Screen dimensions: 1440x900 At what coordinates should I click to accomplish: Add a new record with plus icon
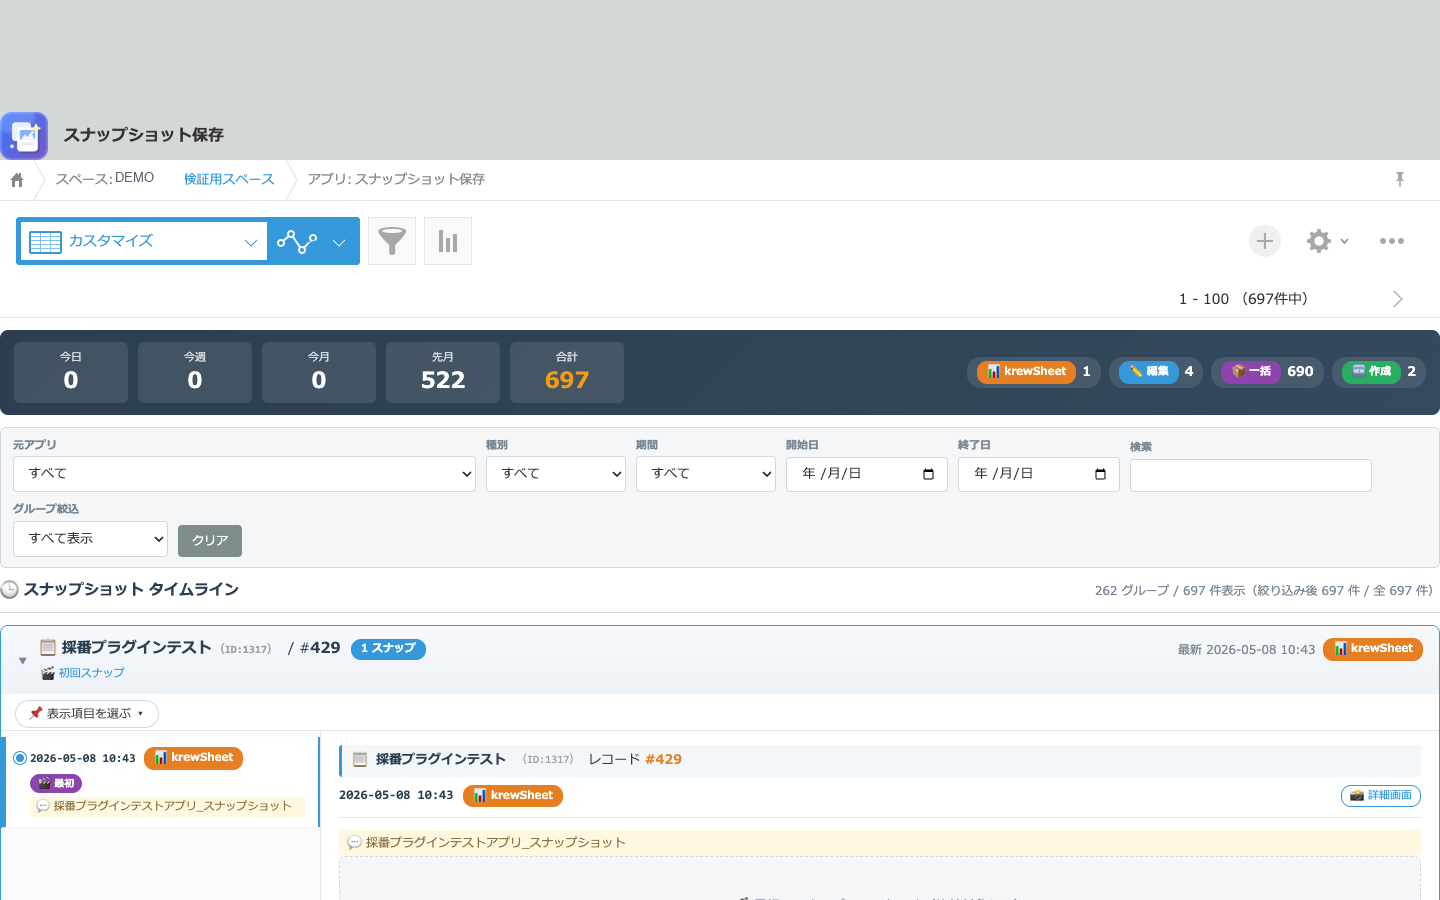click(1265, 241)
